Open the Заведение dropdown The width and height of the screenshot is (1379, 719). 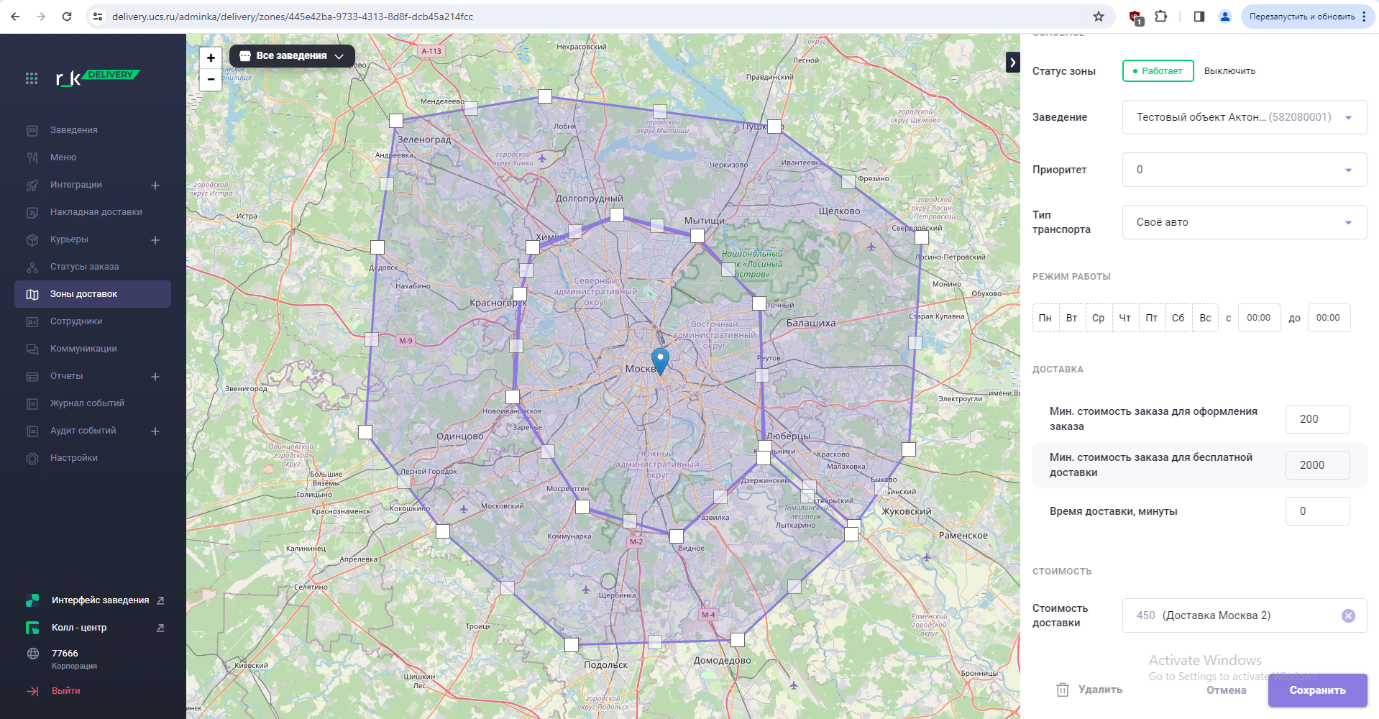(1244, 117)
